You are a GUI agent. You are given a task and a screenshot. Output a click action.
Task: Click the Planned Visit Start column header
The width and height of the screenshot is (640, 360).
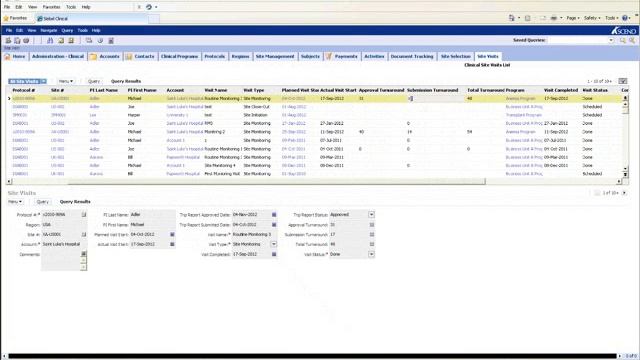[300, 90]
